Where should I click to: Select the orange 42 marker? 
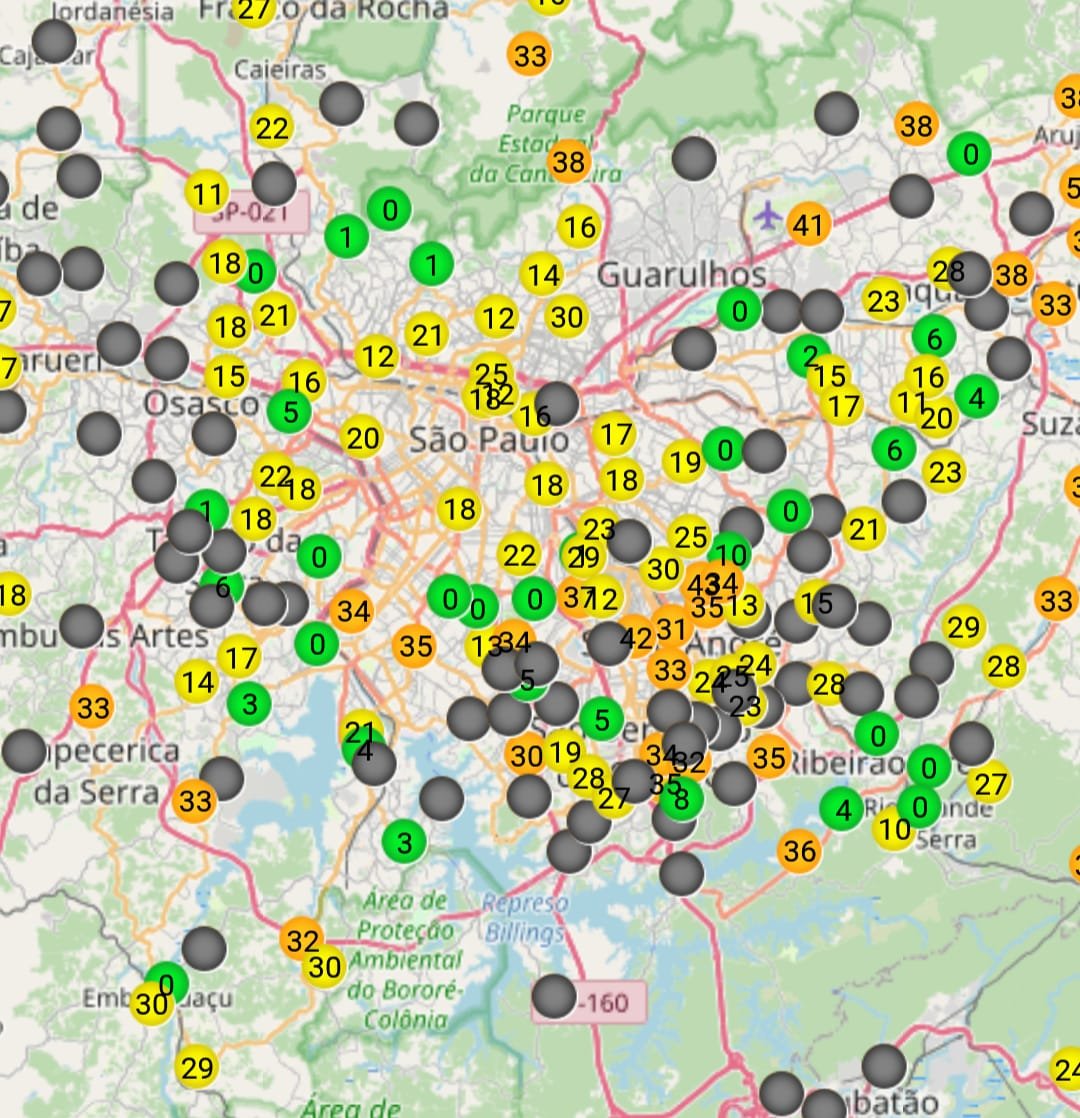click(x=637, y=638)
